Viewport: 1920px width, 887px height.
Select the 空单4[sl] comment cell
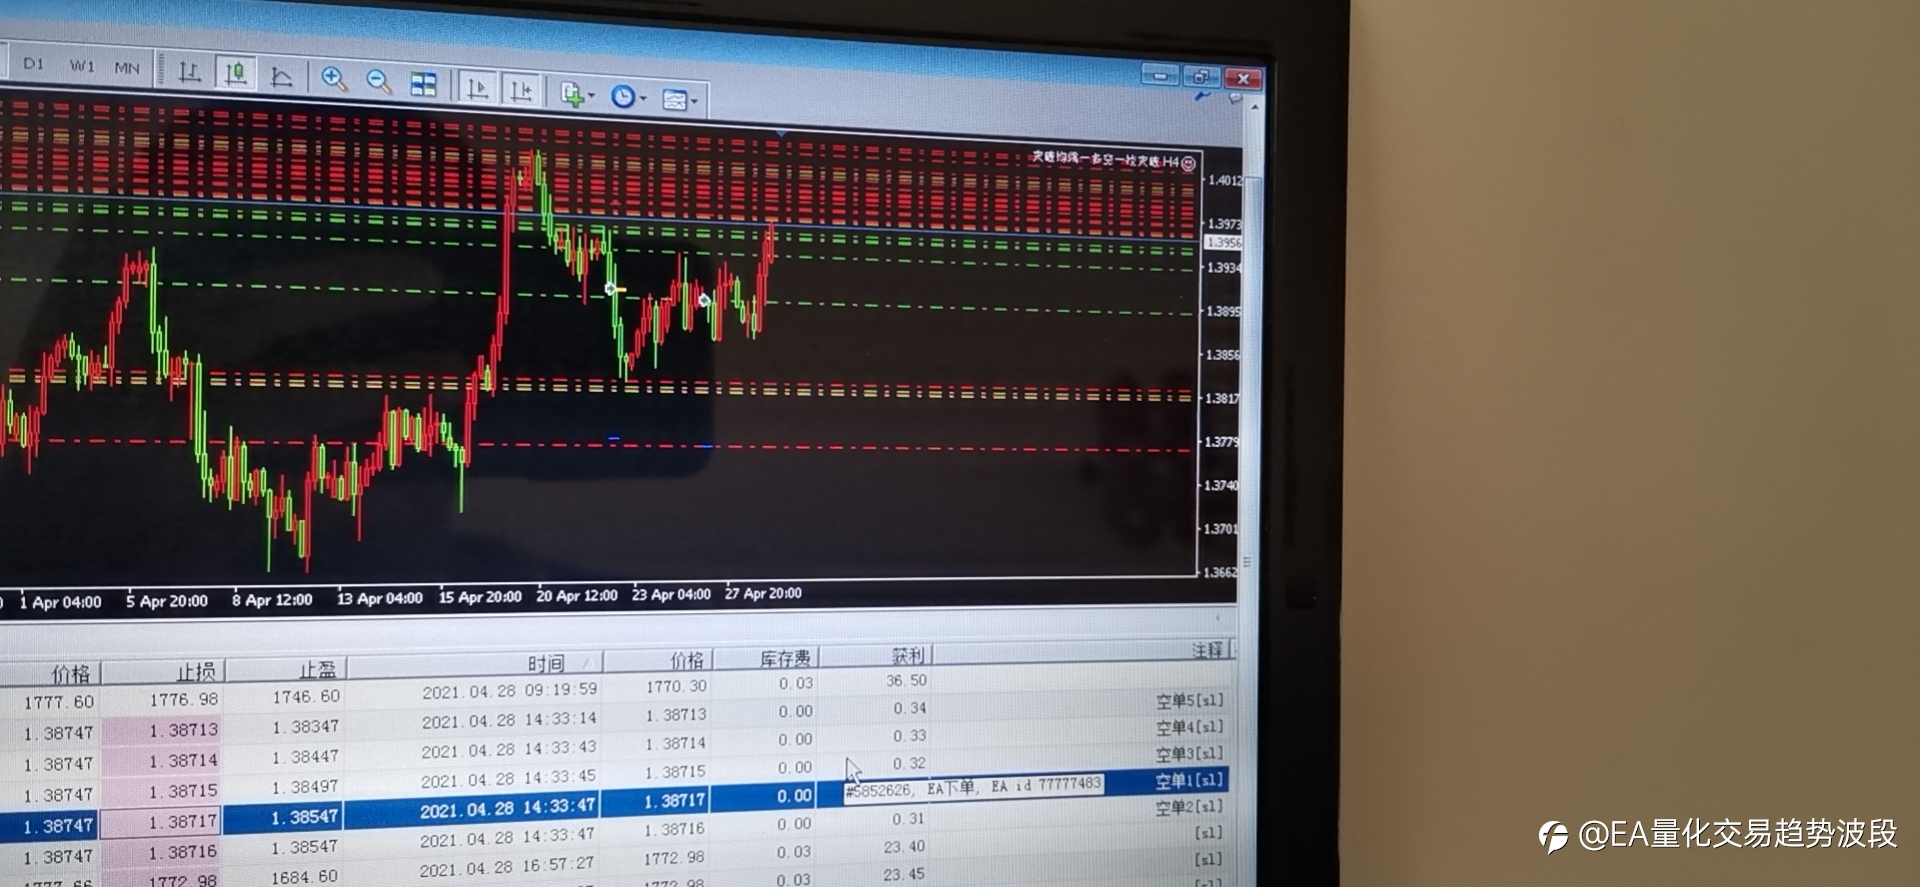tap(1189, 727)
